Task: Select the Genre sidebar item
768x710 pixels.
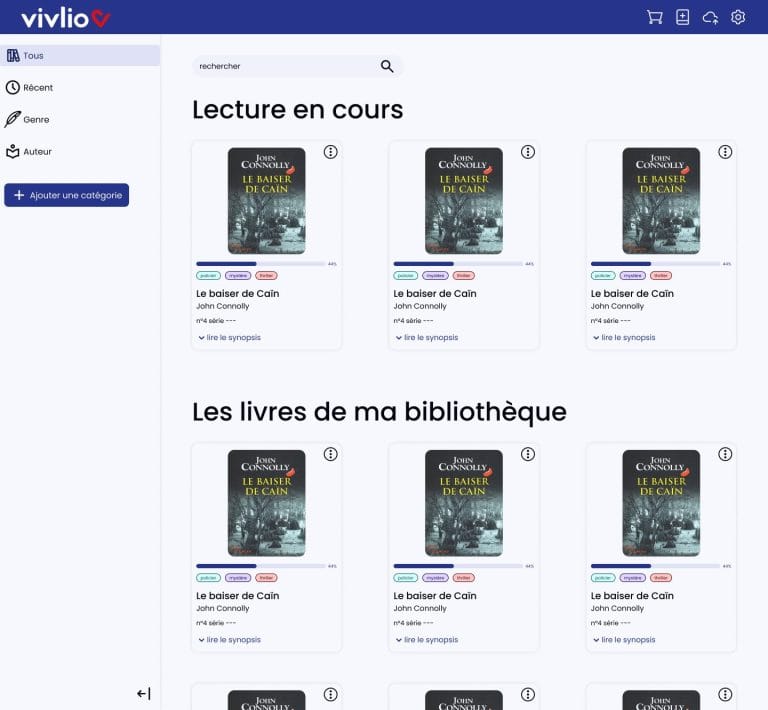Action: point(80,119)
